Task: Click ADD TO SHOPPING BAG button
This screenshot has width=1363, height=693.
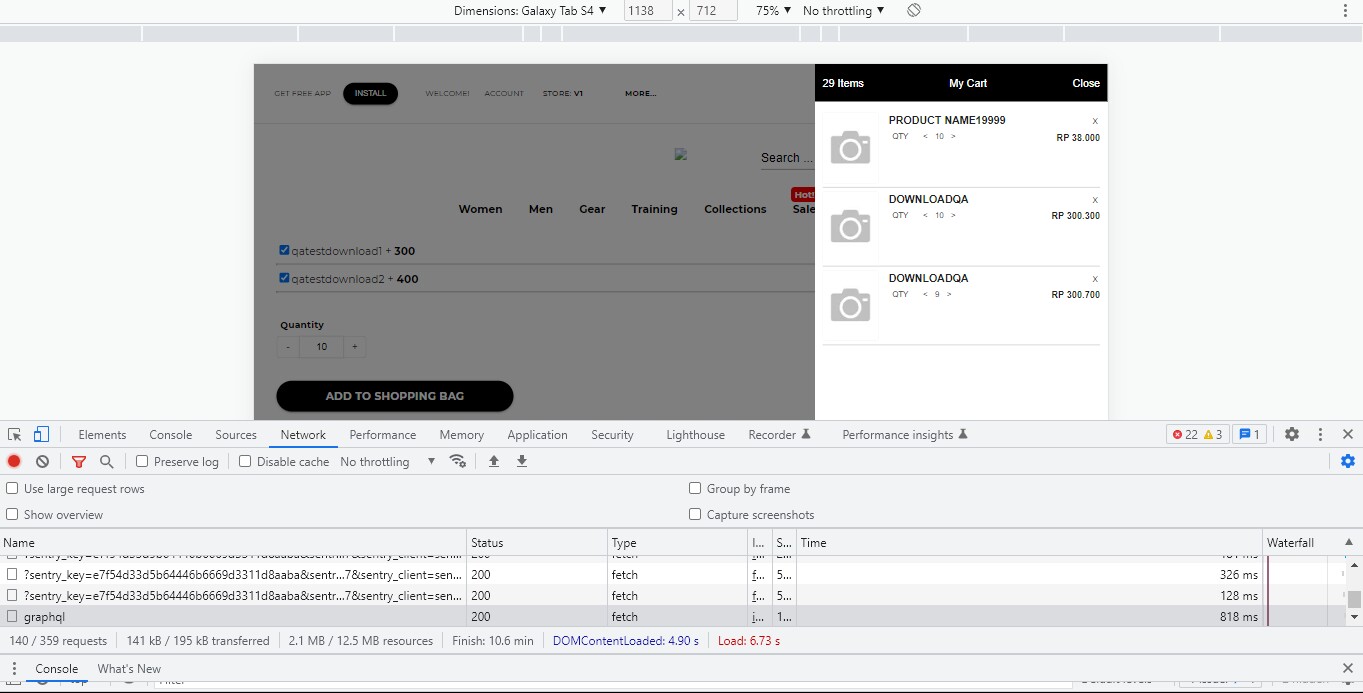Action: point(395,396)
